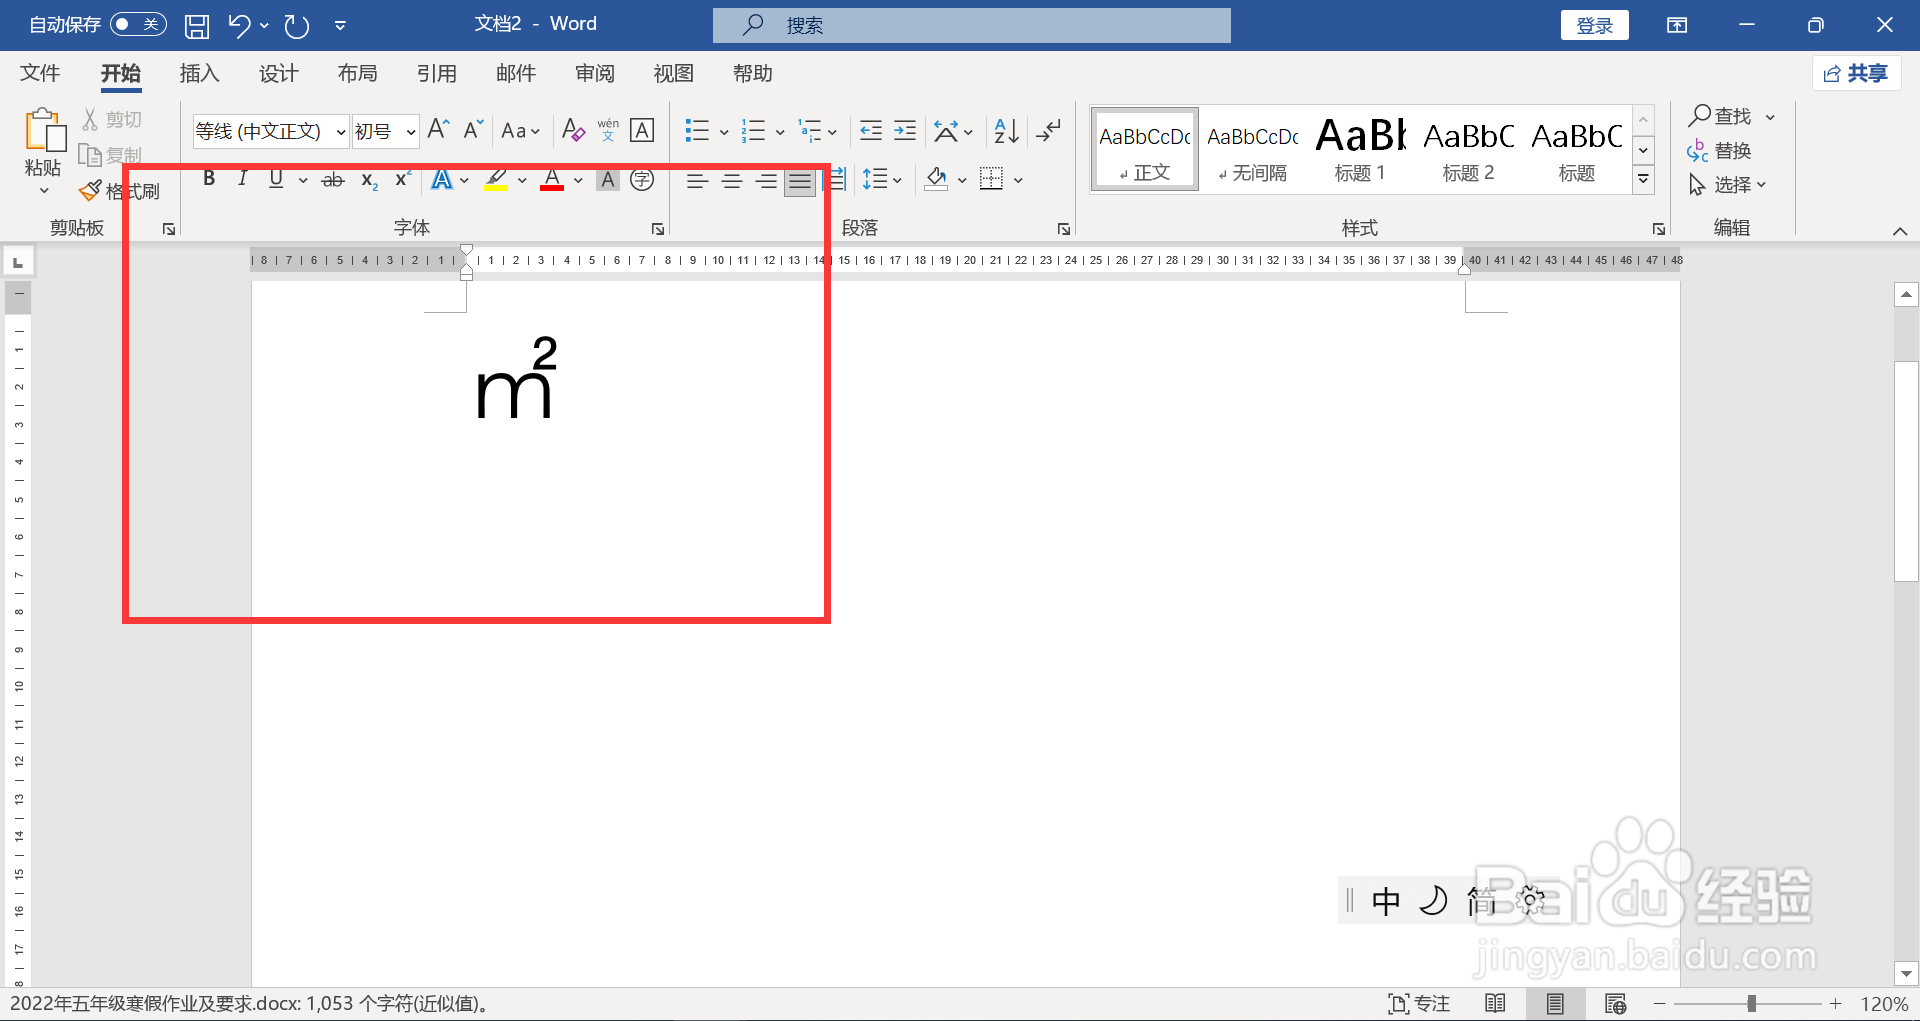This screenshot has width=1920, height=1021.
Task: Click the Redo icon
Action: tap(296, 26)
